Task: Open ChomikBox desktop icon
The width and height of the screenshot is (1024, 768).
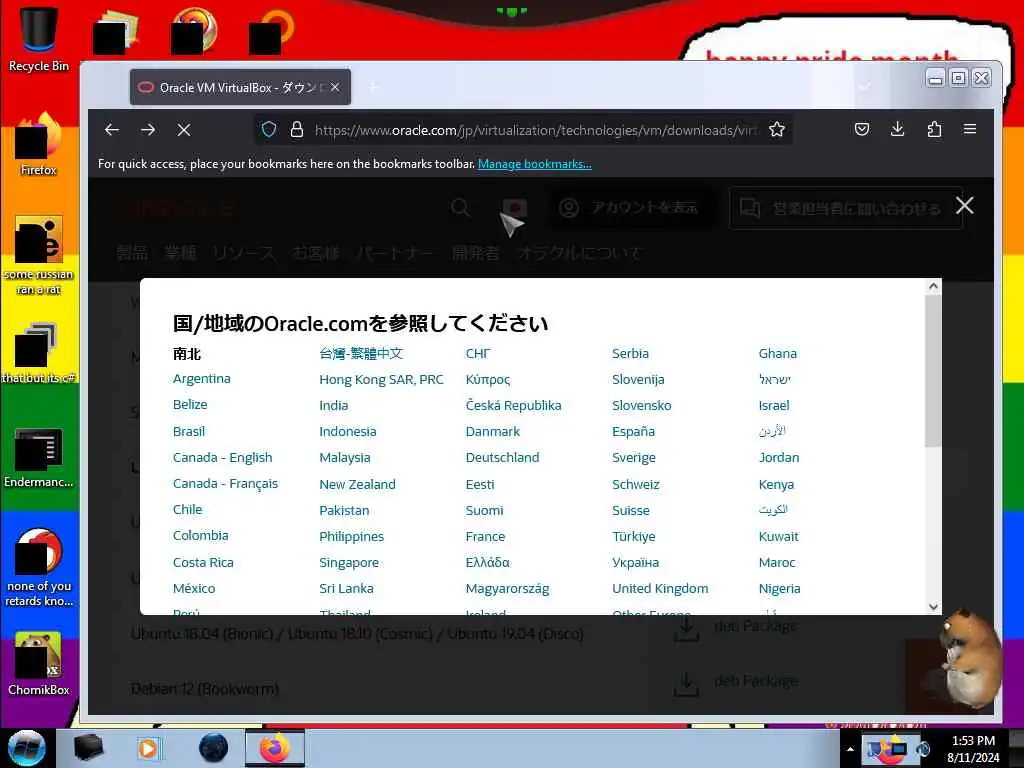Action: pos(39,664)
